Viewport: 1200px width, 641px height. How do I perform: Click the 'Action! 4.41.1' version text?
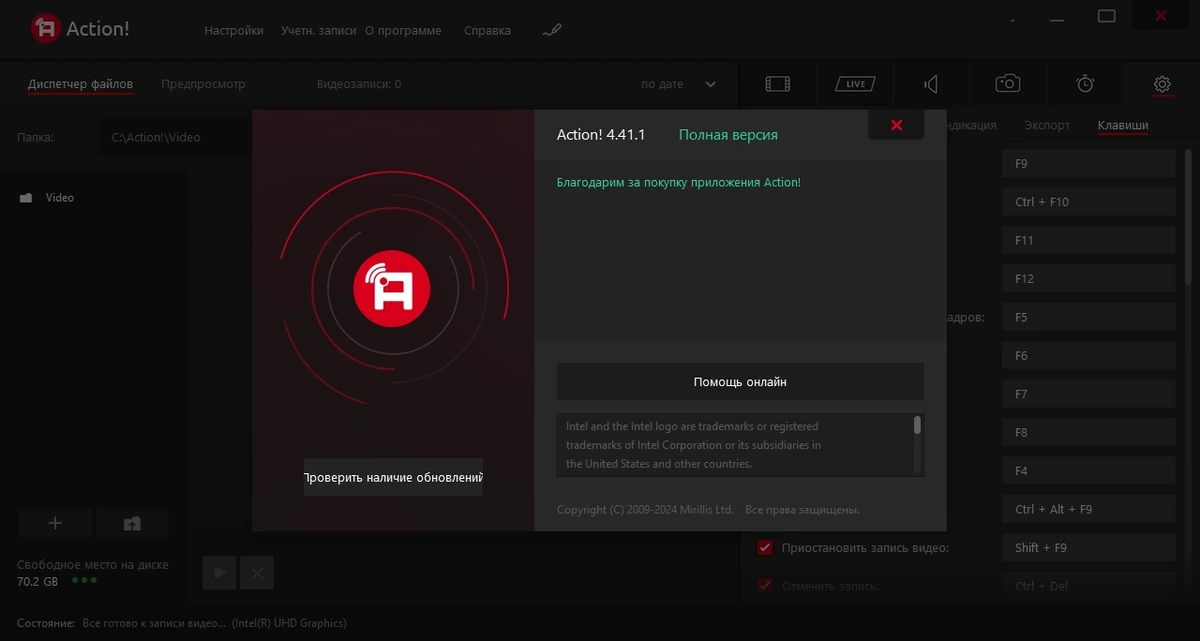pyautogui.click(x=601, y=134)
